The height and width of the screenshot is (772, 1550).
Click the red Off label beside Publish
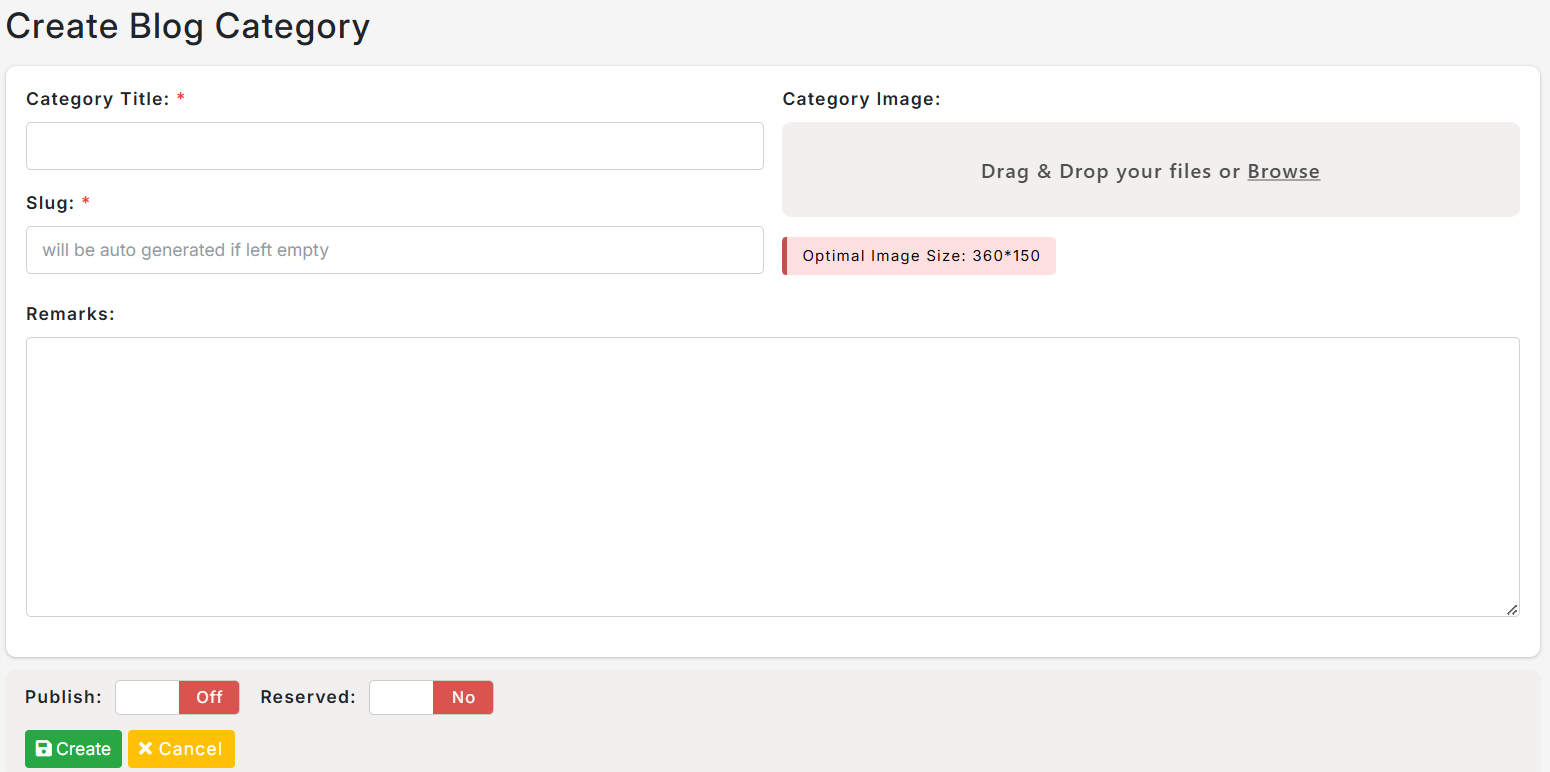point(209,697)
